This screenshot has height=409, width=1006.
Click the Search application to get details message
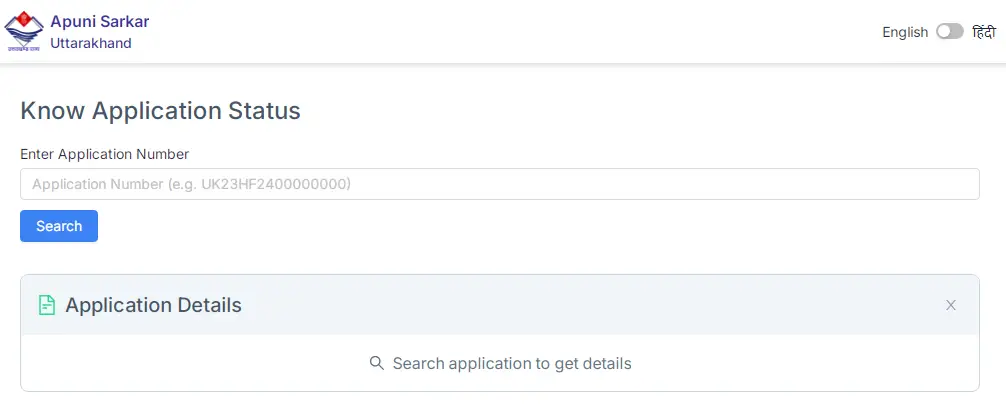[512, 363]
